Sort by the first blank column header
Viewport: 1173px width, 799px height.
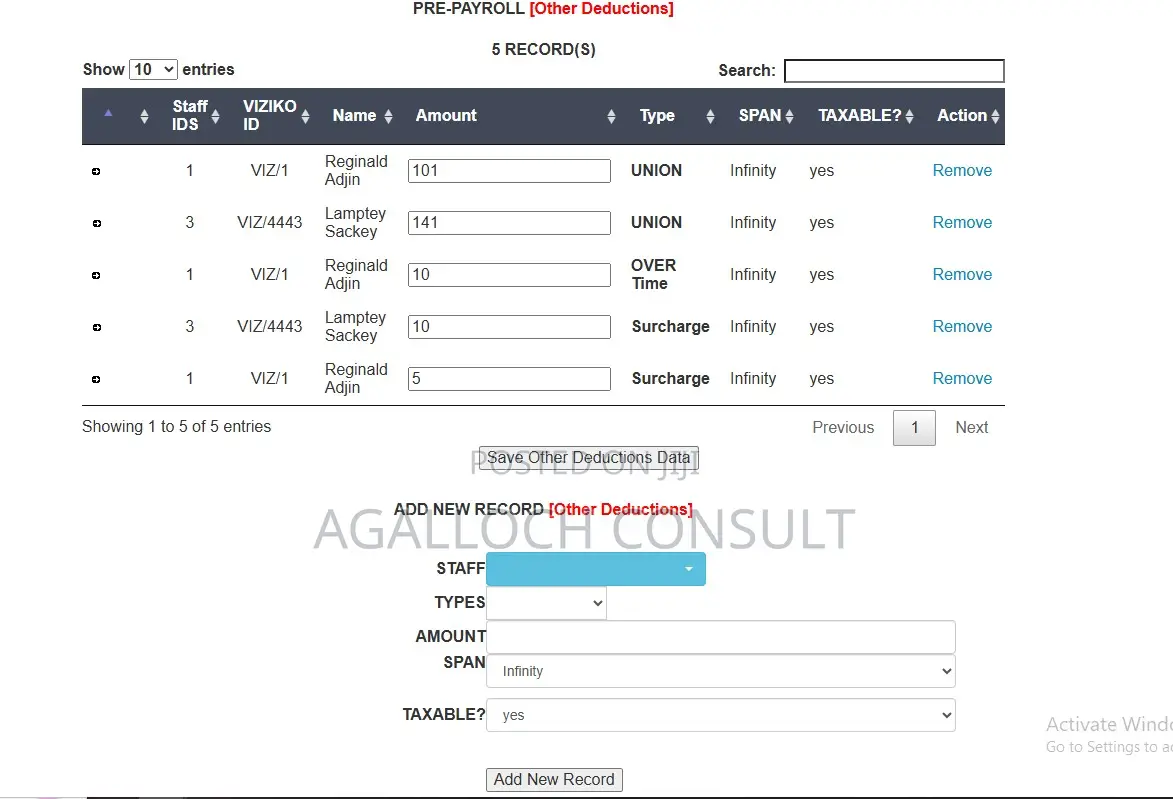click(x=108, y=116)
